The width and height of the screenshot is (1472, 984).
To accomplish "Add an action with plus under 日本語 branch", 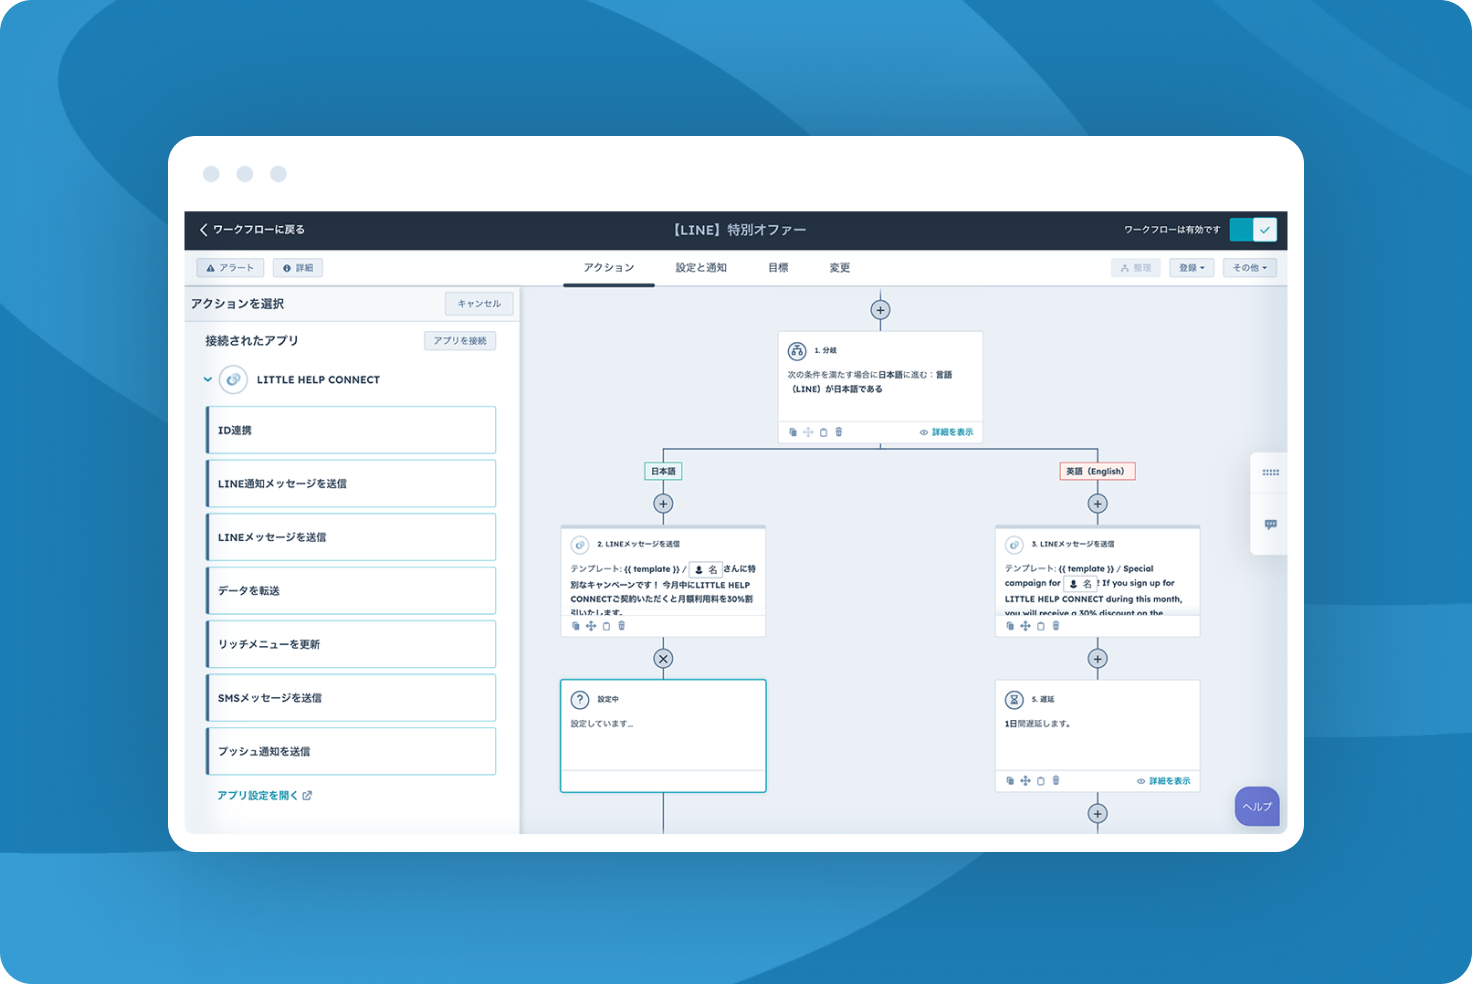I will 663,504.
